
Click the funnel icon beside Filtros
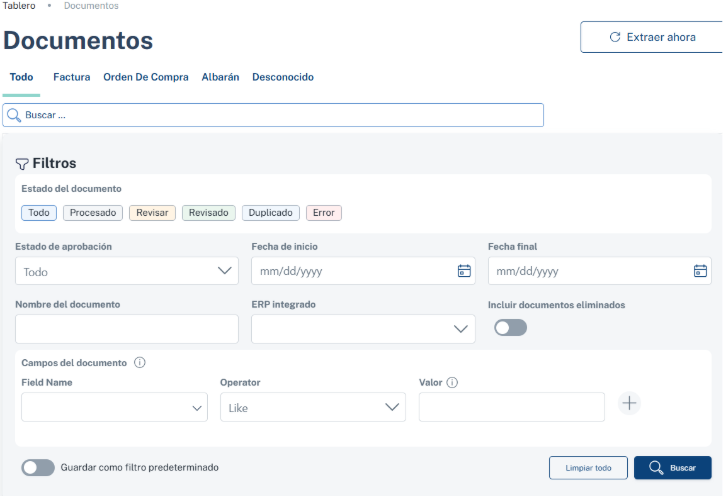pos(22,163)
